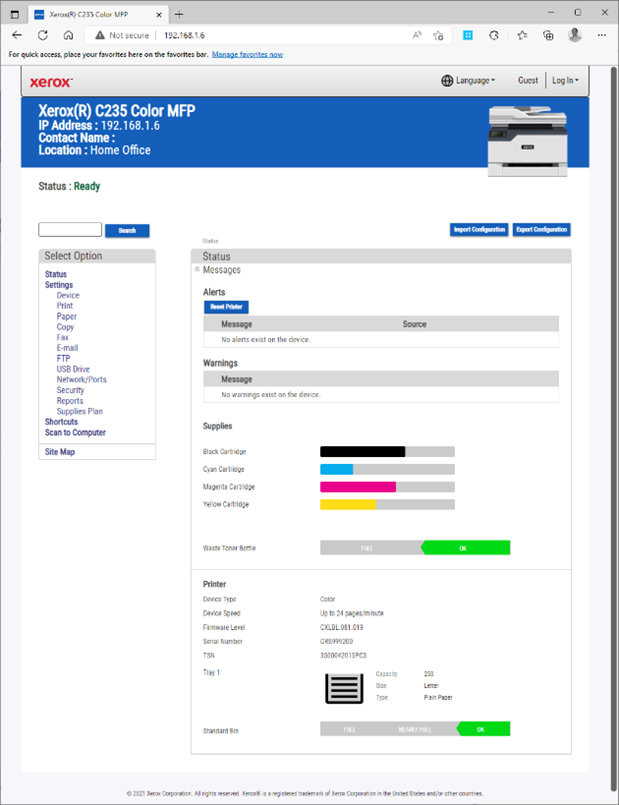This screenshot has width=619, height=805.
Task: Click 'No warnings exist on the device.' message
Action: click(271, 395)
